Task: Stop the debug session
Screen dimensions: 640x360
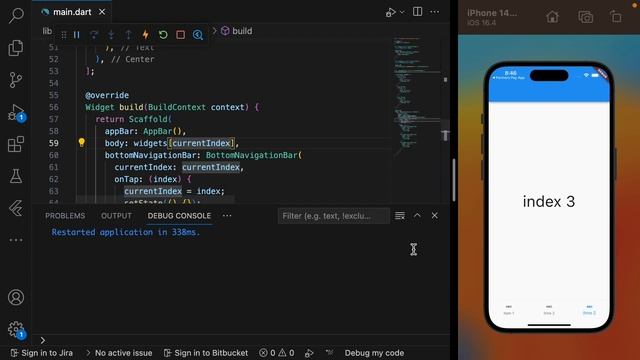Action: pos(180,35)
